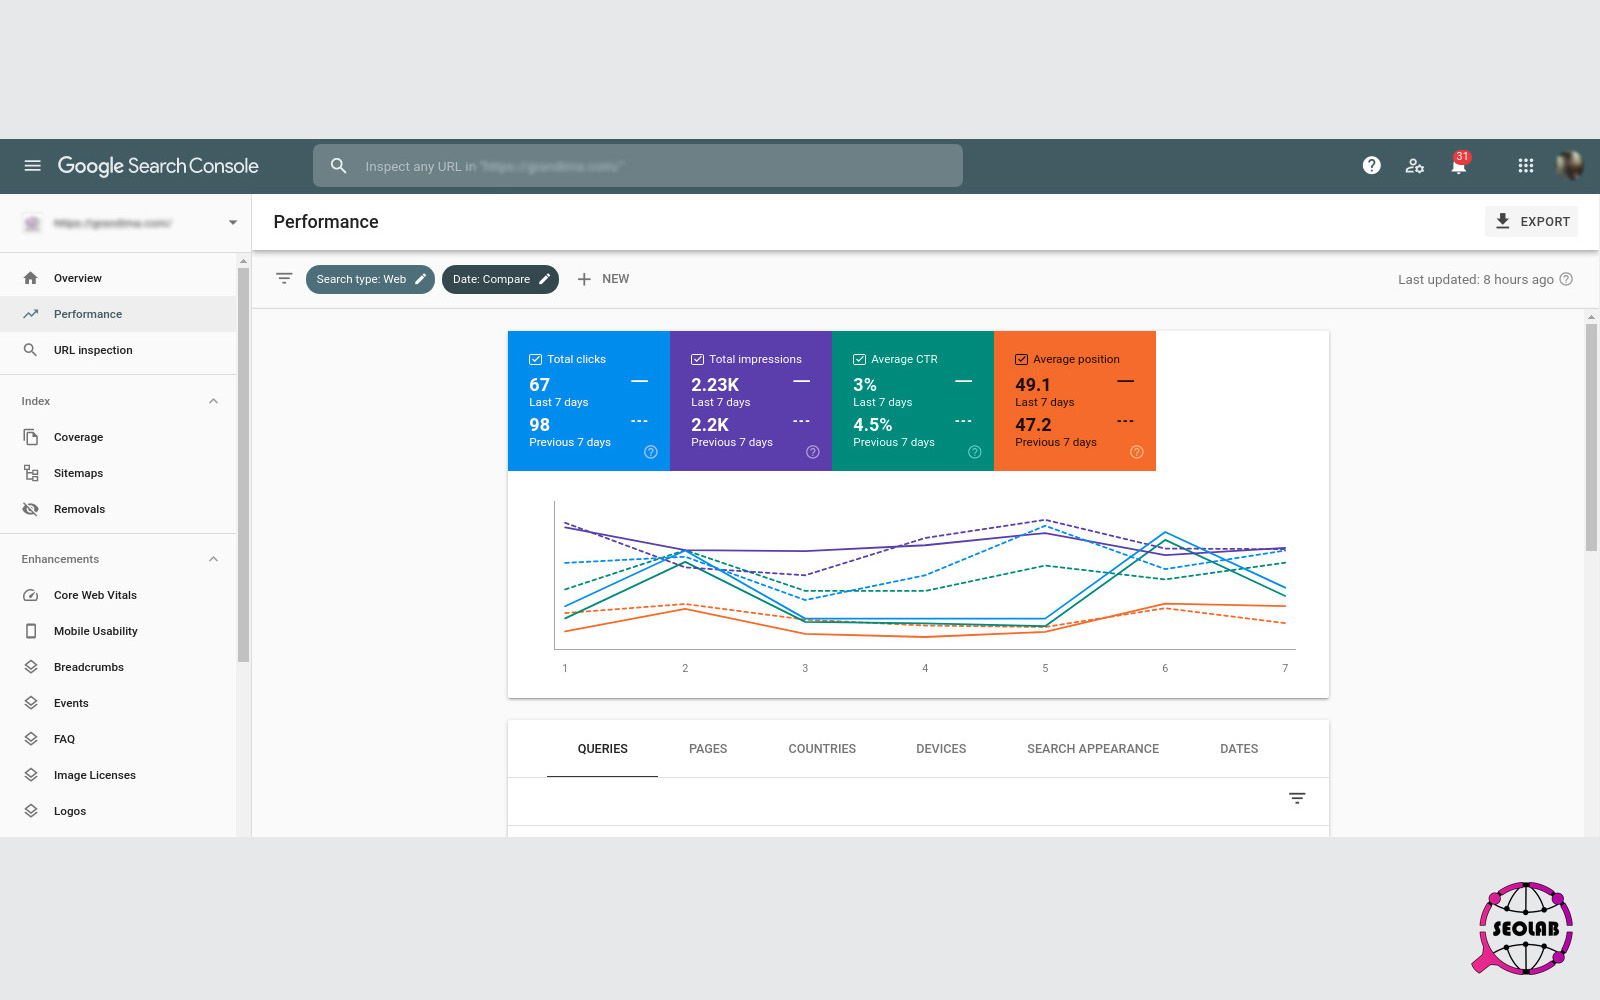Click the search magnifier icon in URL bar
This screenshot has height=1000, width=1600.
pyautogui.click(x=339, y=166)
